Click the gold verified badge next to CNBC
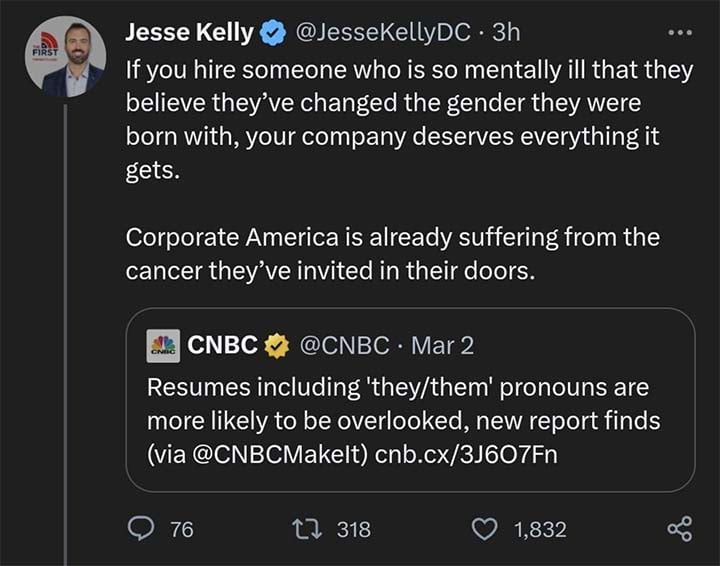This screenshot has width=720, height=566. (275, 346)
